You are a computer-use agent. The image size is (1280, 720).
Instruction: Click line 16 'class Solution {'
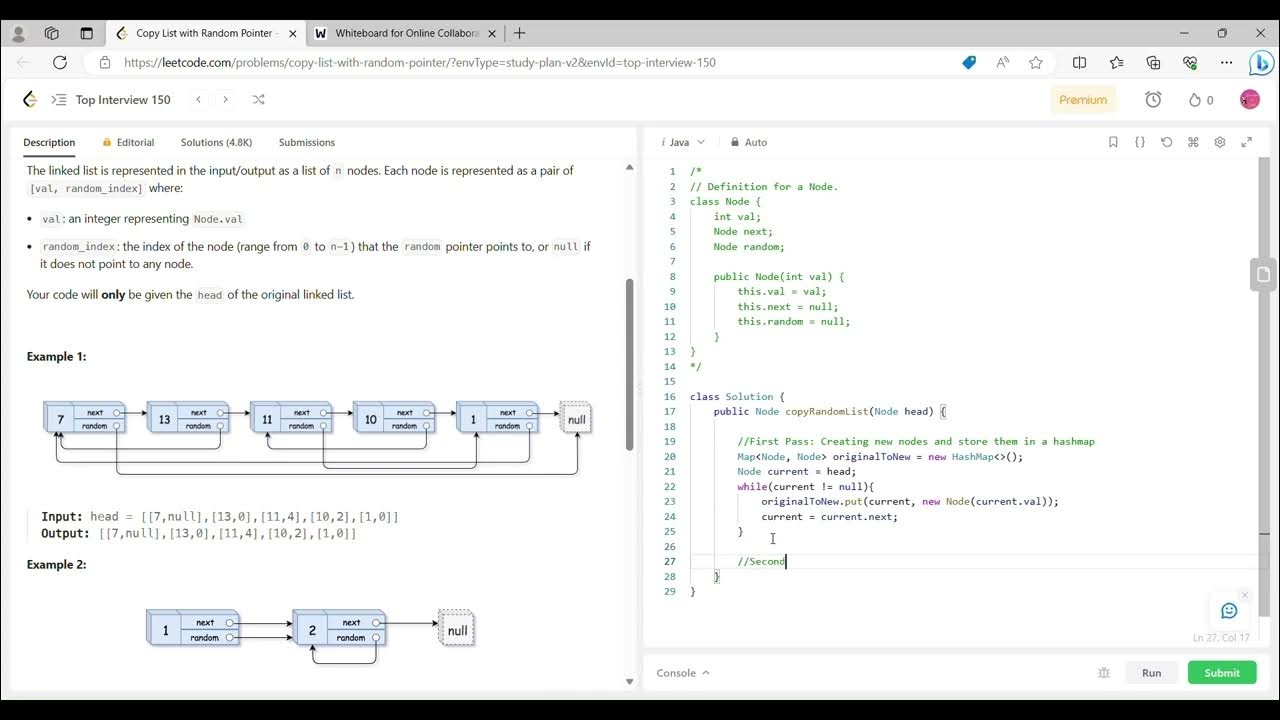pyautogui.click(x=737, y=396)
